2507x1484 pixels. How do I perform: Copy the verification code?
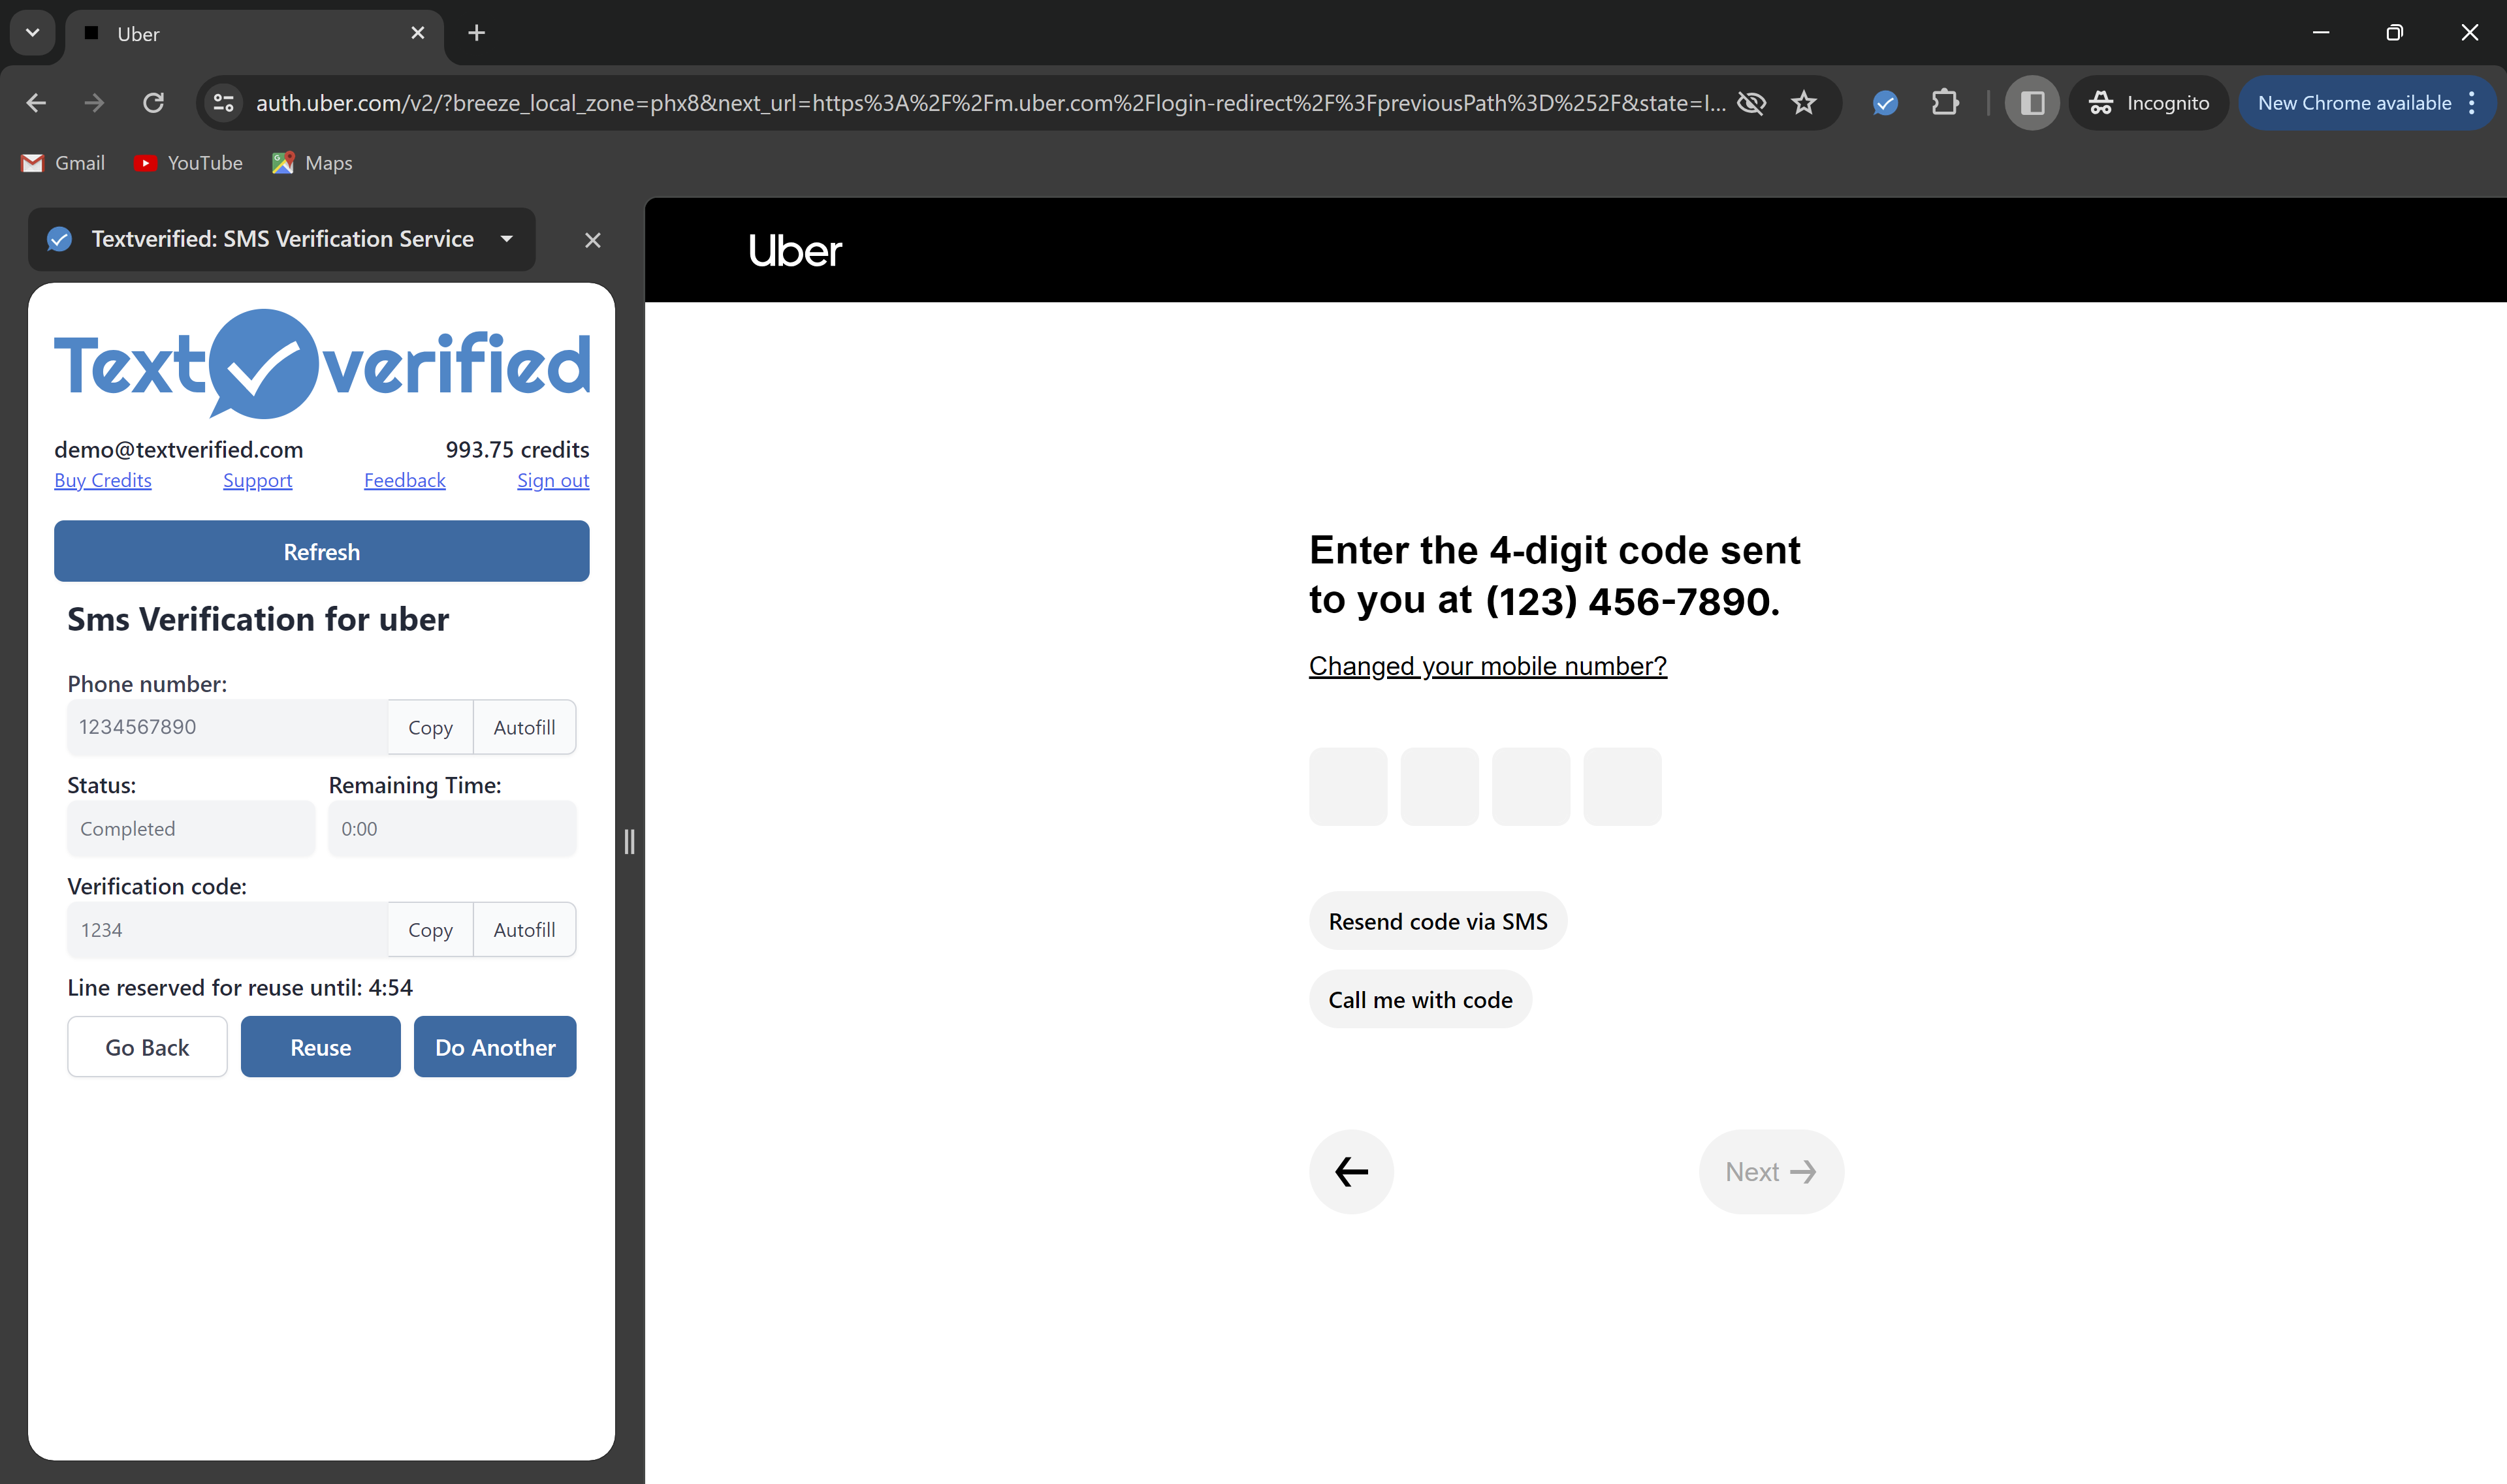tap(430, 929)
